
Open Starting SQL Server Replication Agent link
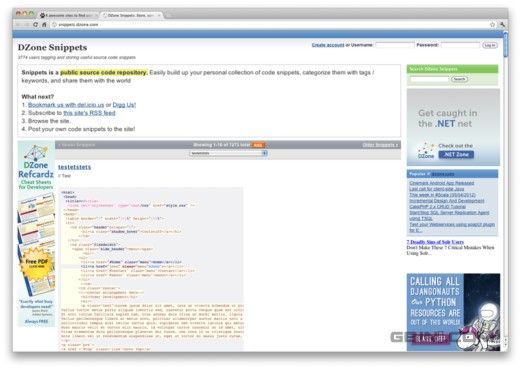tap(449, 215)
